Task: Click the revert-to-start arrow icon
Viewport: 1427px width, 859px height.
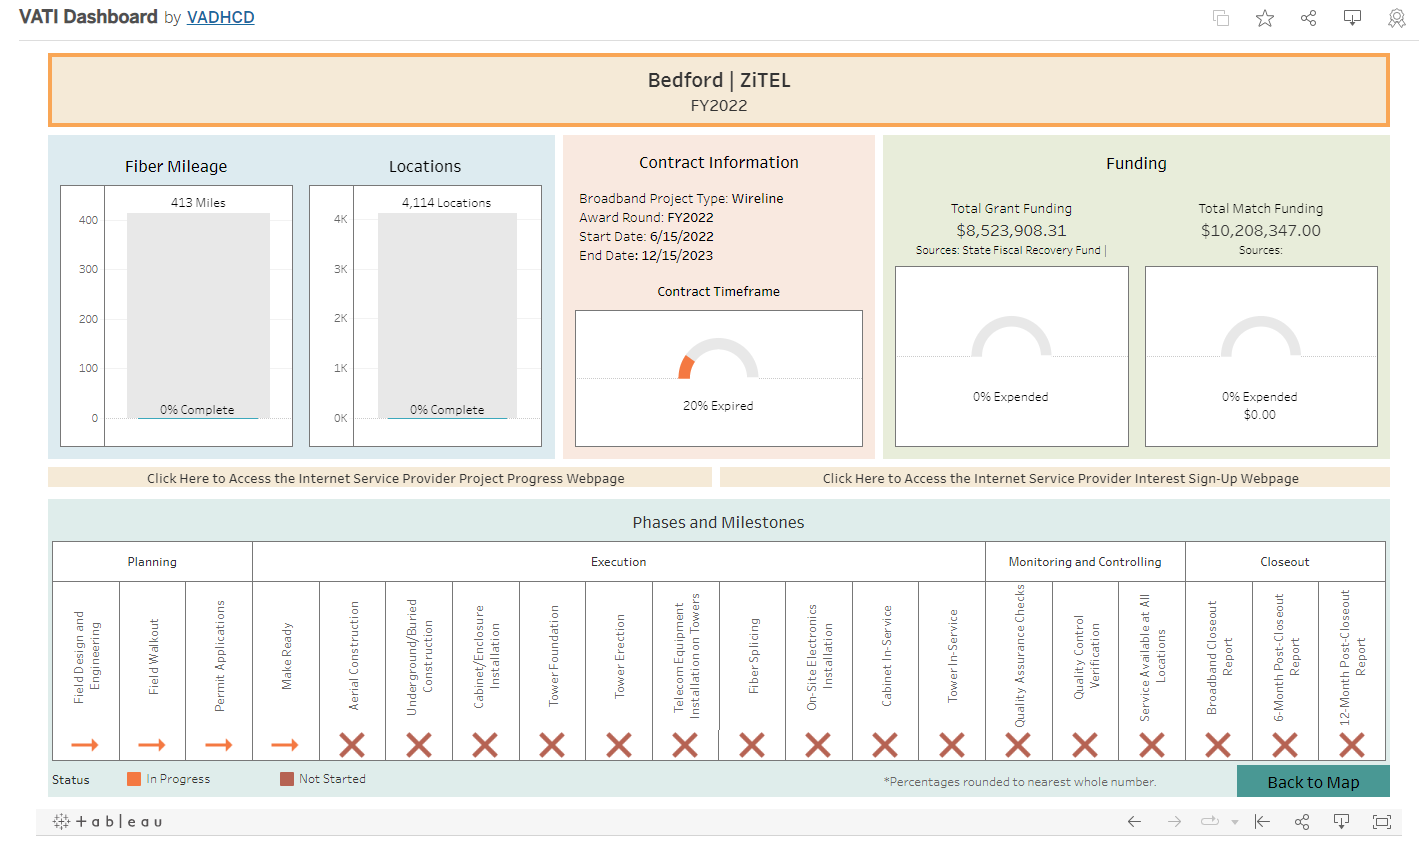Action: pos(1262,821)
